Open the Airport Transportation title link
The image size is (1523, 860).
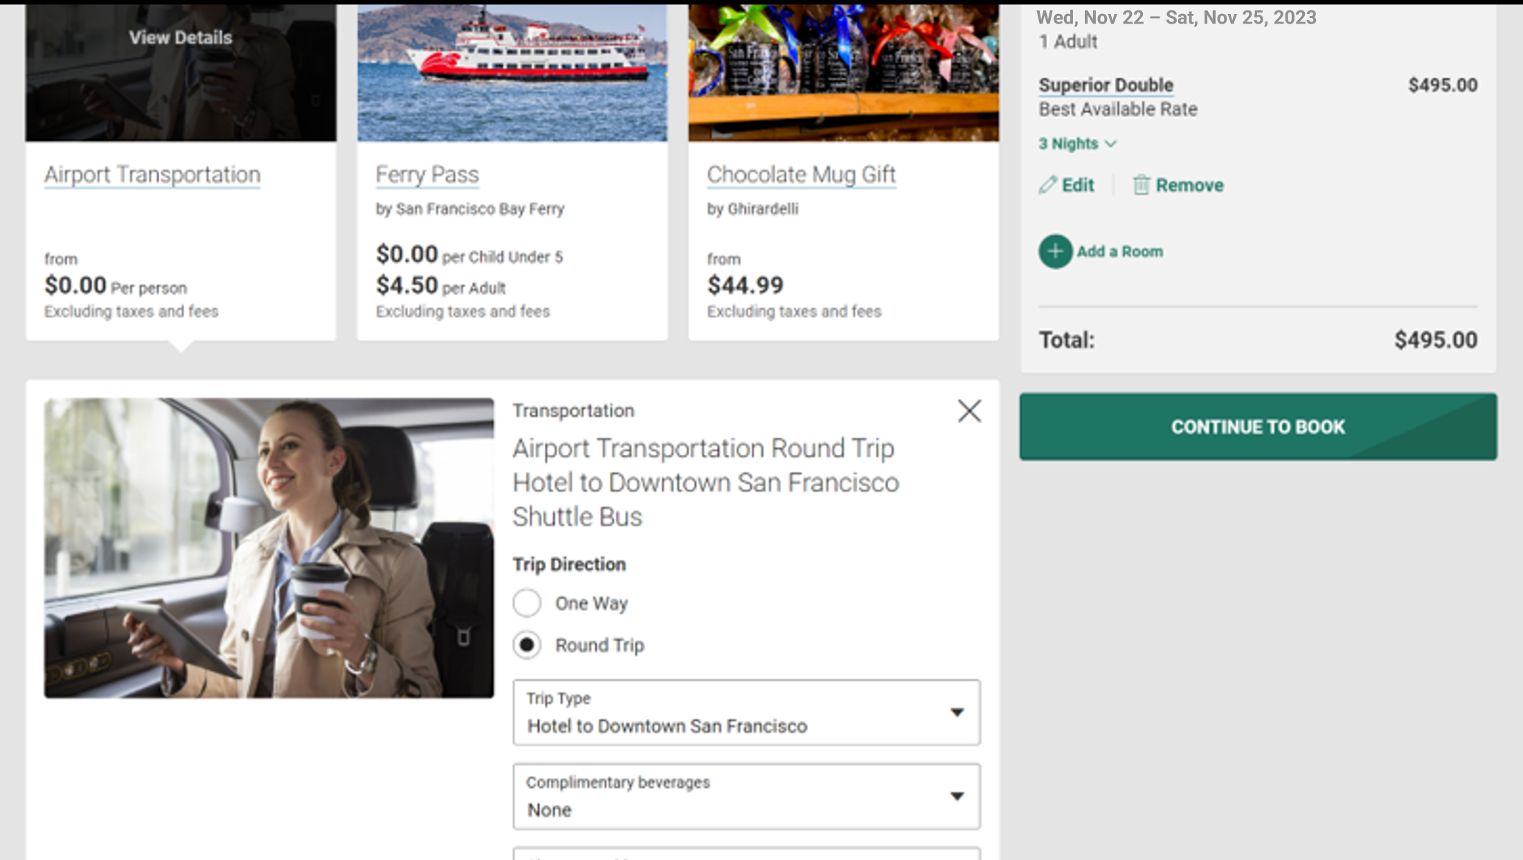point(152,175)
